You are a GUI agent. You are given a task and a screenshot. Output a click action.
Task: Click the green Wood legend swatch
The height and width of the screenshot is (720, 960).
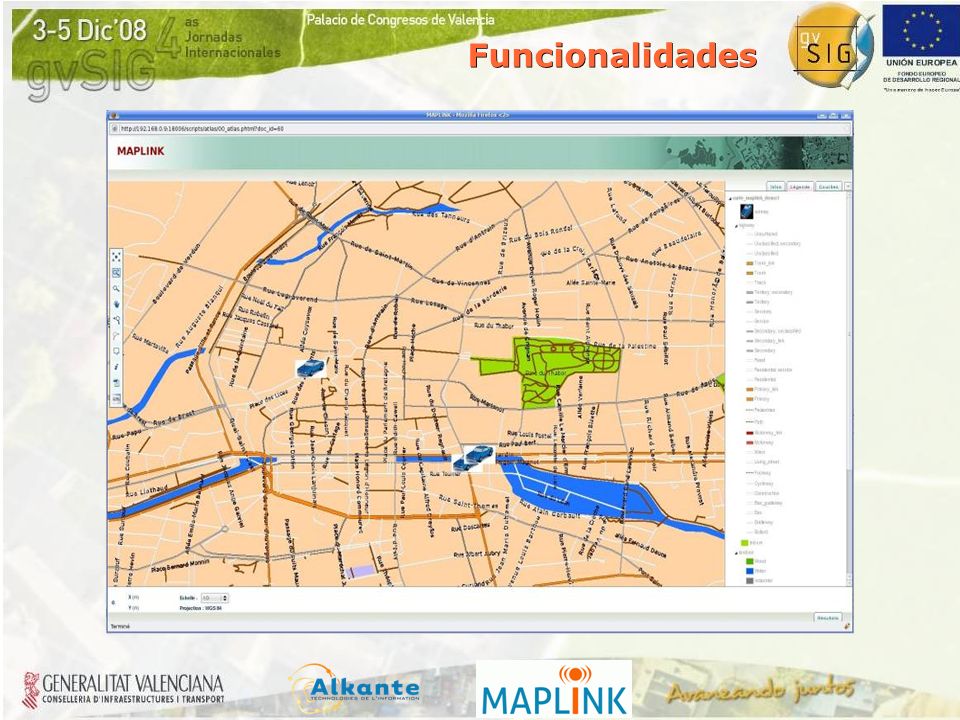tap(749, 561)
